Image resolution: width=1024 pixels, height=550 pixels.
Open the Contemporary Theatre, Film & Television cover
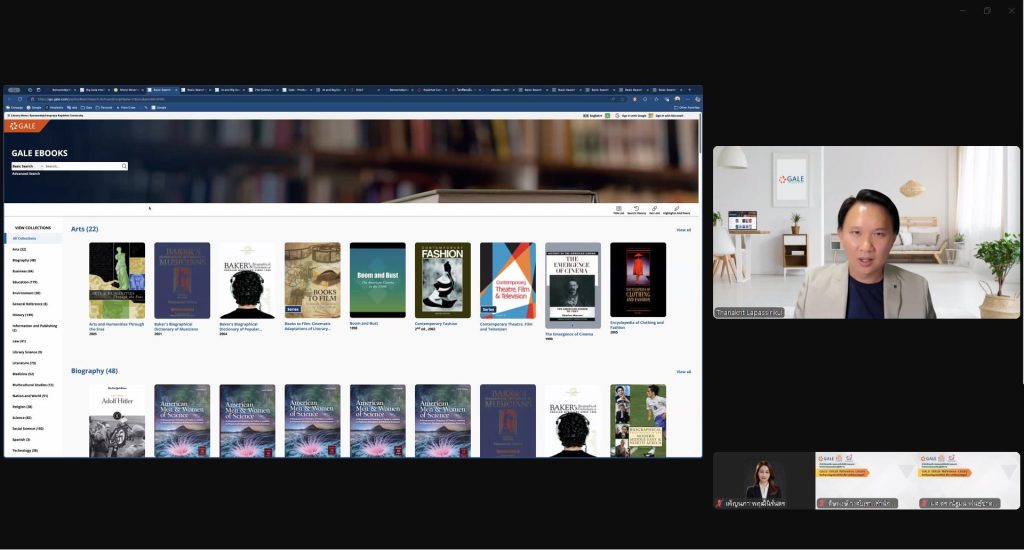click(x=507, y=280)
